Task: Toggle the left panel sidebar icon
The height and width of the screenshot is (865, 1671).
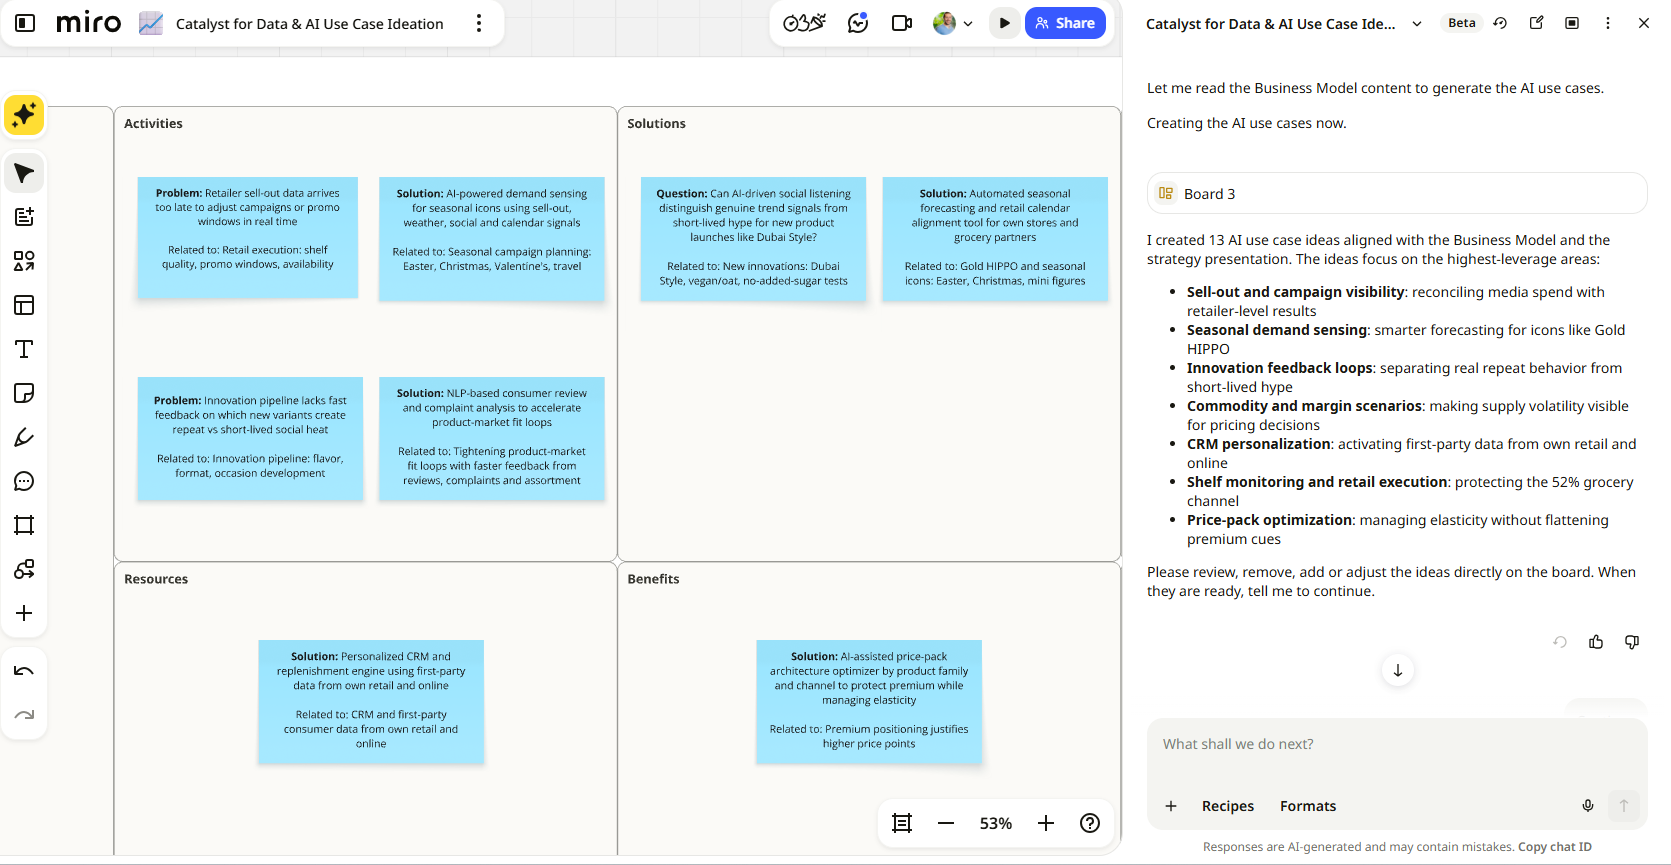Action: pyautogui.click(x=26, y=23)
